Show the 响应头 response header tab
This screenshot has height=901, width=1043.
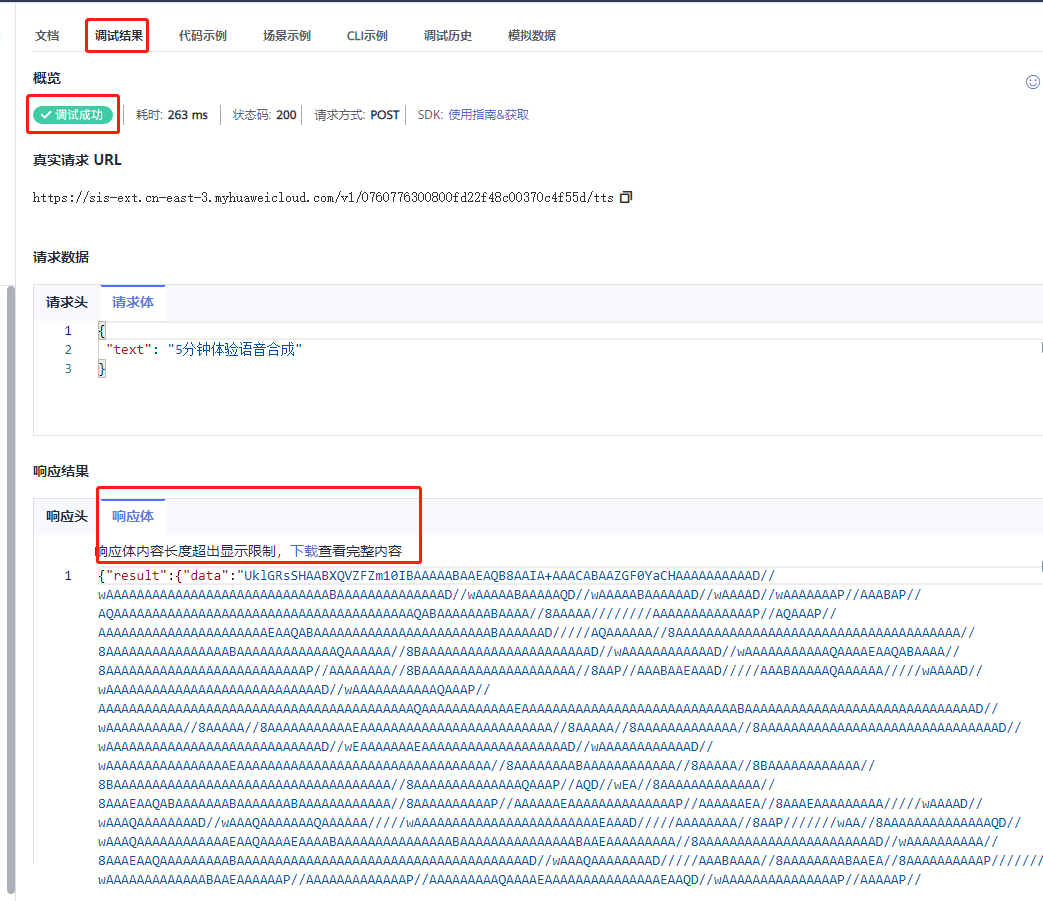click(67, 516)
